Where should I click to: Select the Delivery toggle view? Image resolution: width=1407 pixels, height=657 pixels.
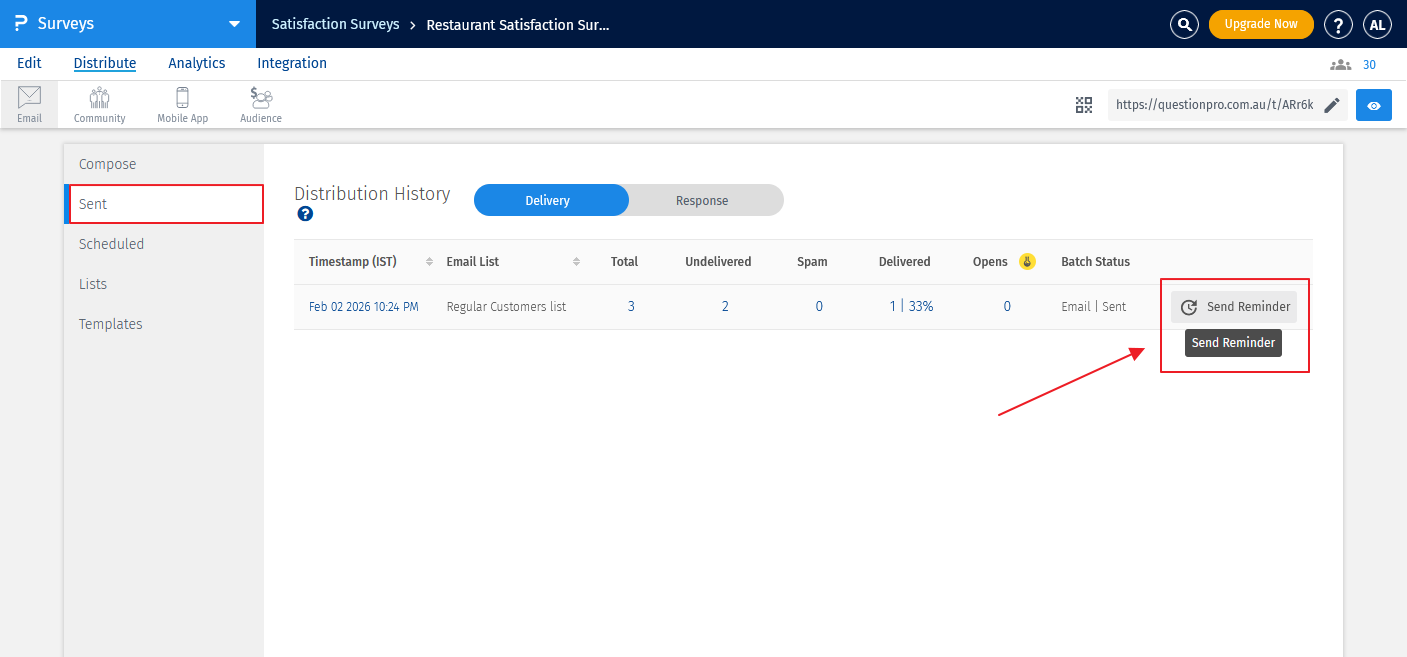point(548,200)
